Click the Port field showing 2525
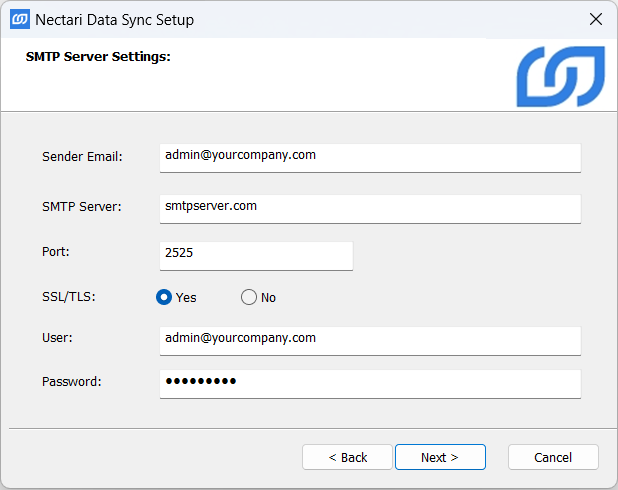 [x=256, y=255]
